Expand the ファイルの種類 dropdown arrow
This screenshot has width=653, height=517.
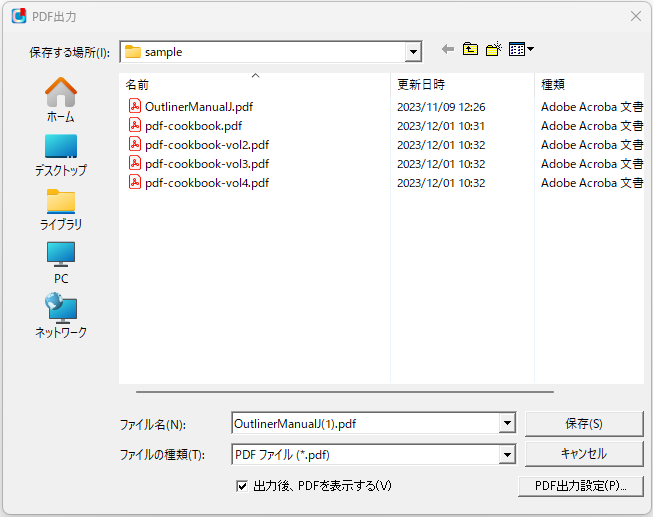point(507,455)
